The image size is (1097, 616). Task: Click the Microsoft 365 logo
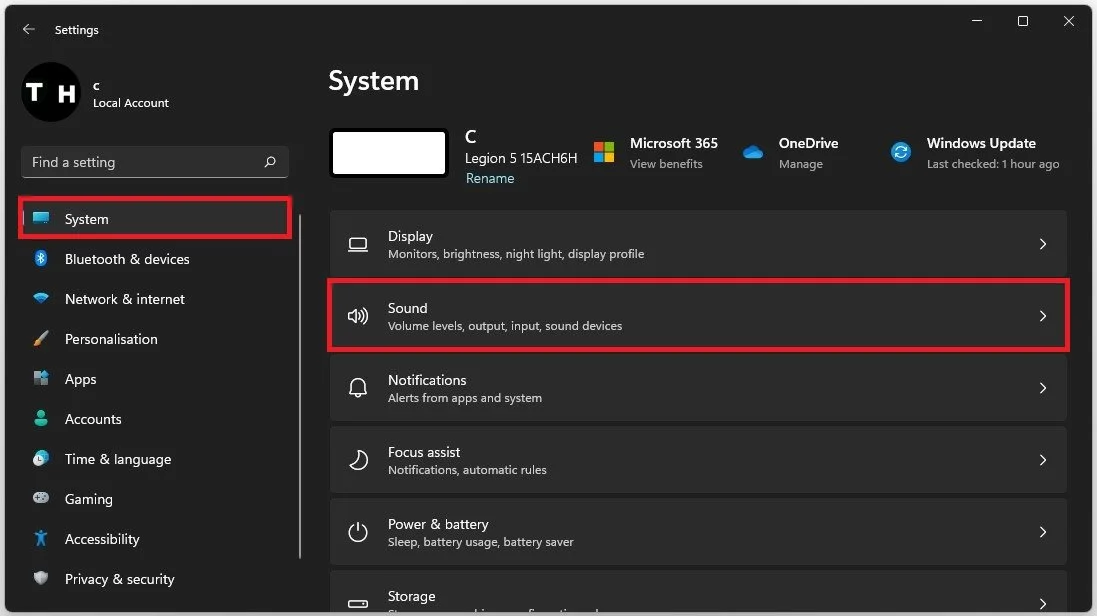pos(604,152)
